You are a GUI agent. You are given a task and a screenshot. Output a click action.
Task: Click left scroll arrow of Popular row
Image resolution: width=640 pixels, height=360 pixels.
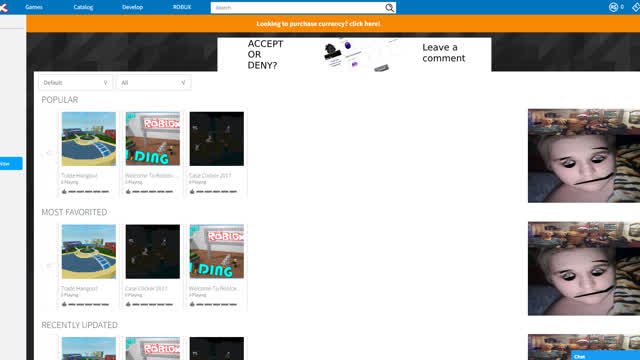click(49, 153)
